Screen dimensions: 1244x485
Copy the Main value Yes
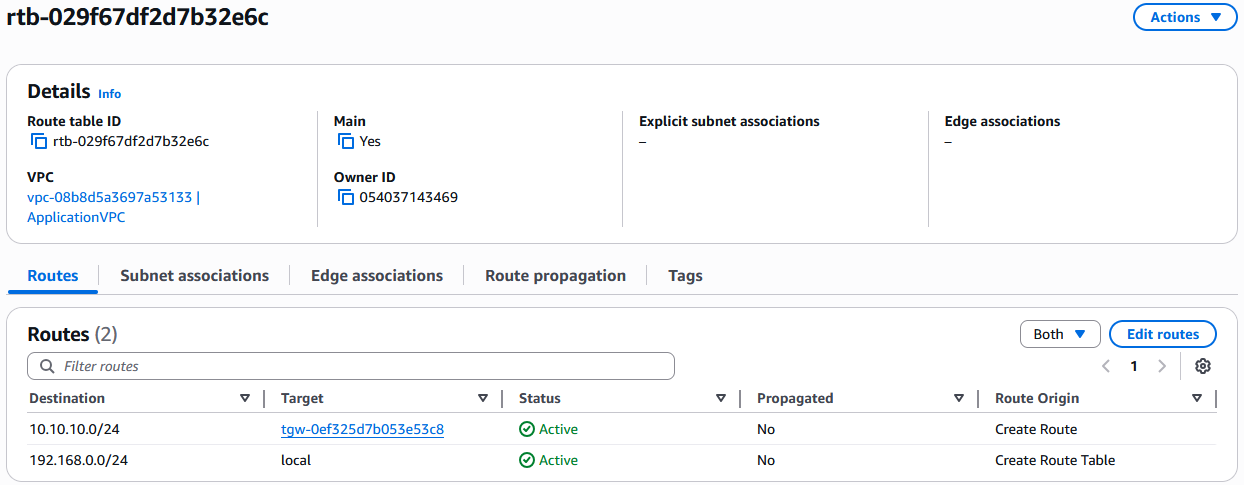(x=346, y=142)
